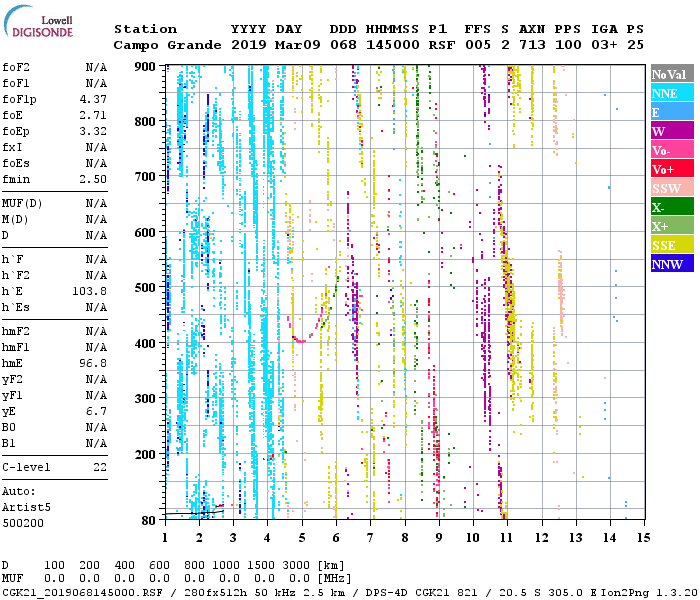Click the hmF2 parameter label
Screen dimensions: 700x600
coord(16,331)
